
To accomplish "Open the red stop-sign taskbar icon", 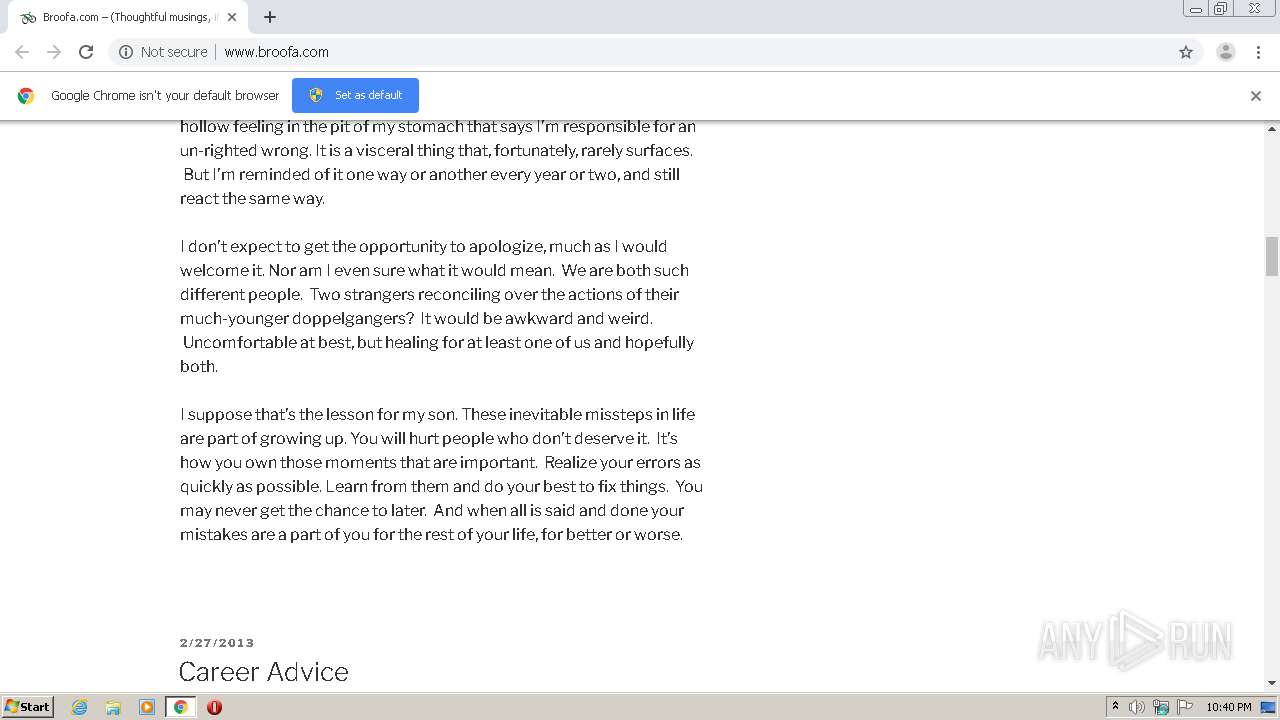I will [x=214, y=707].
